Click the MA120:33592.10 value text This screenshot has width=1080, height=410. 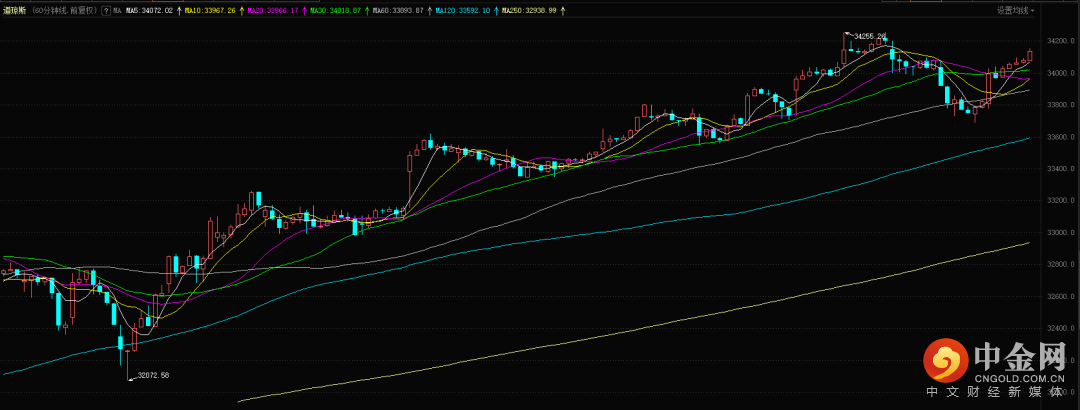464,11
